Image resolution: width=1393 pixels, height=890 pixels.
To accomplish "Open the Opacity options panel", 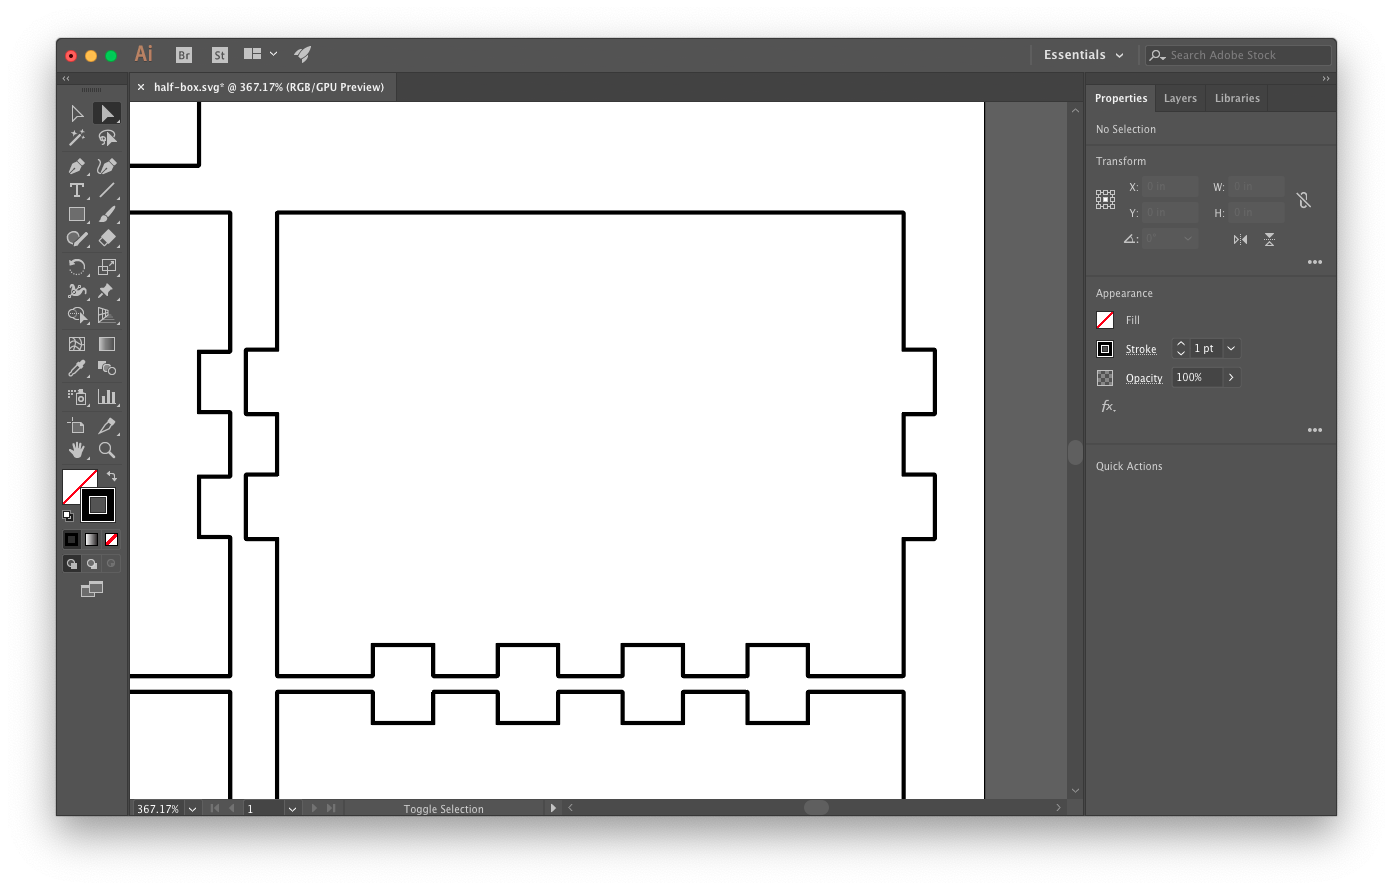I will (x=1233, y=377).
